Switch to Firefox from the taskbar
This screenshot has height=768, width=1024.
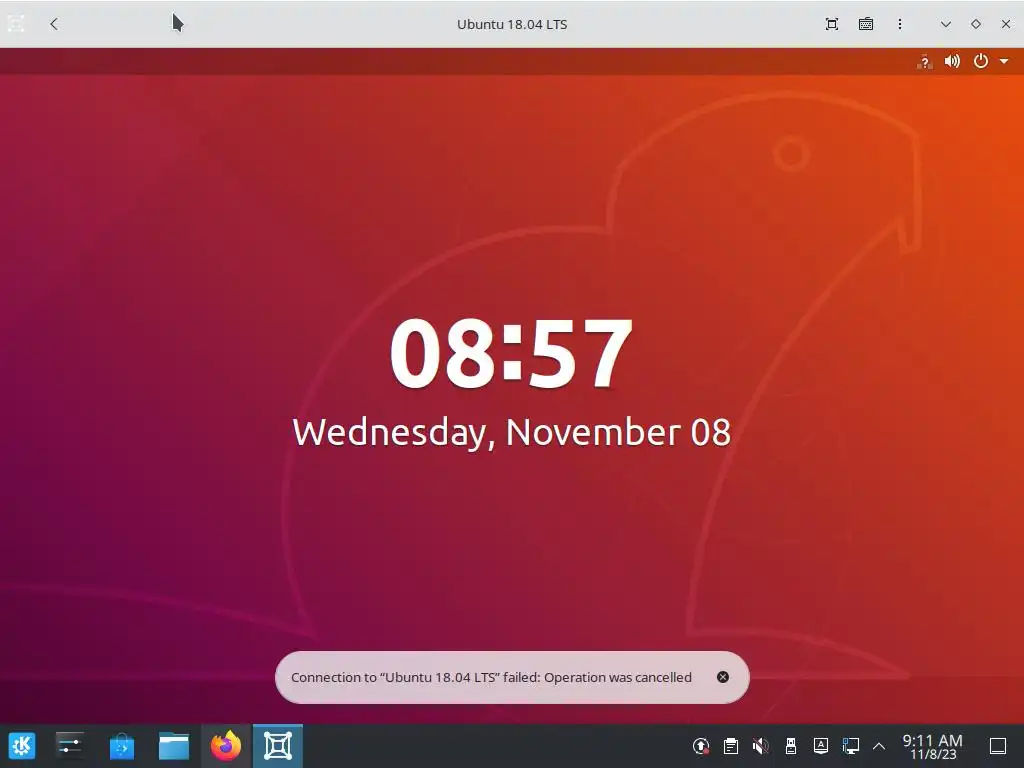pyautogui.click(x=226, y=746)
